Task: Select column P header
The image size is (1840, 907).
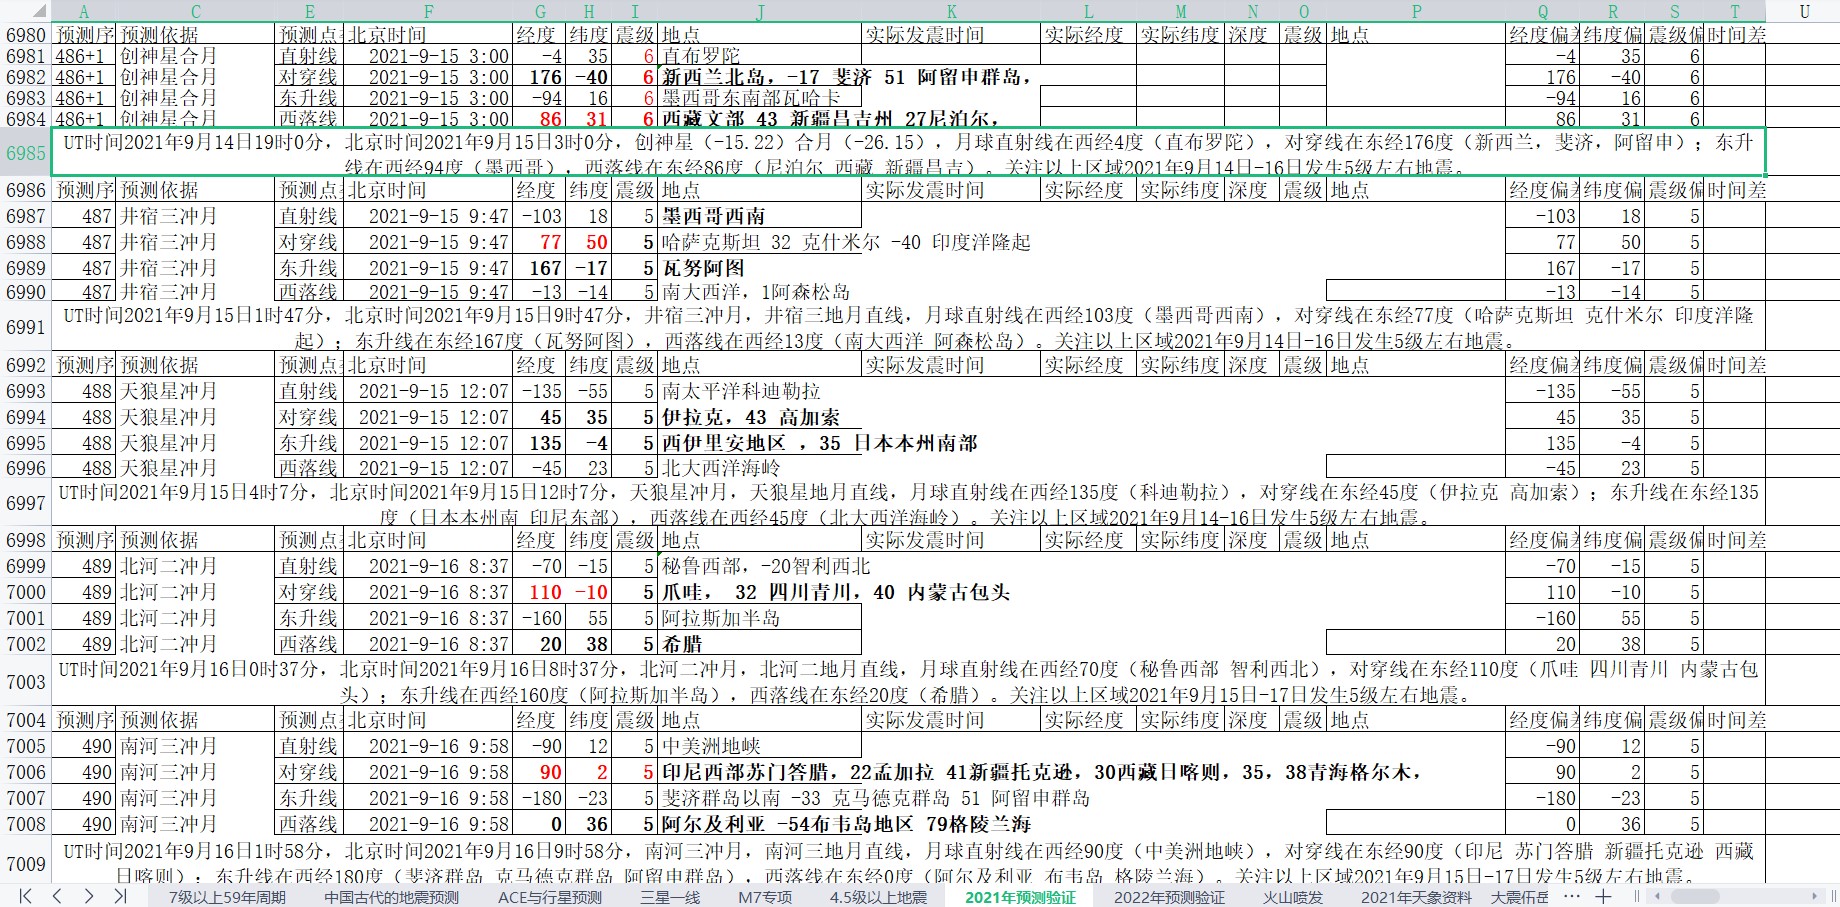Action: (x=1416, y=11)
